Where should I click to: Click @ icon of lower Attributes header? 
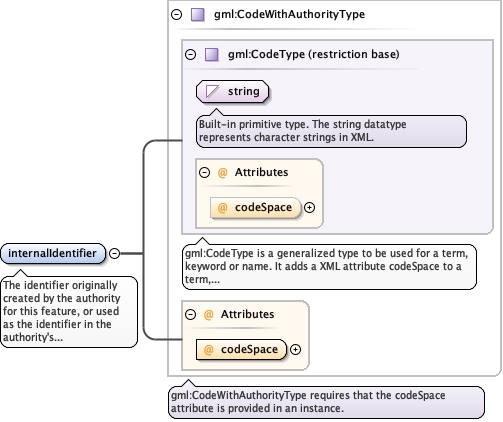[208, 314]
